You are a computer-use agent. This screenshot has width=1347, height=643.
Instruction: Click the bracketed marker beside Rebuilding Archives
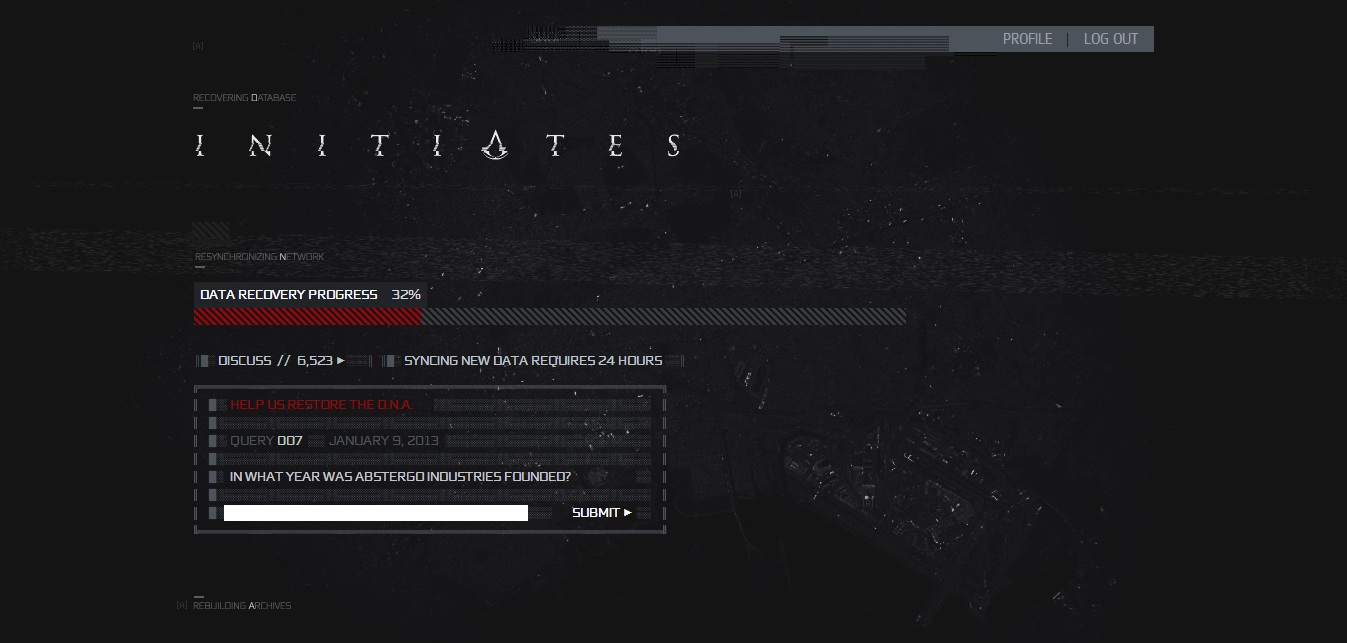point(182,606)
